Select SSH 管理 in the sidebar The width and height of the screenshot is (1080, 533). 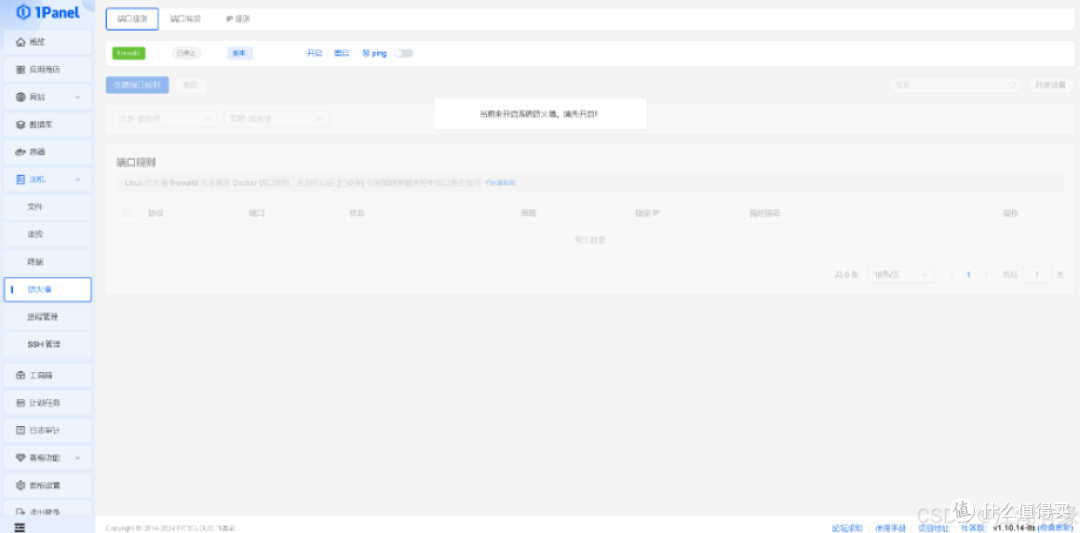[45, 344]
